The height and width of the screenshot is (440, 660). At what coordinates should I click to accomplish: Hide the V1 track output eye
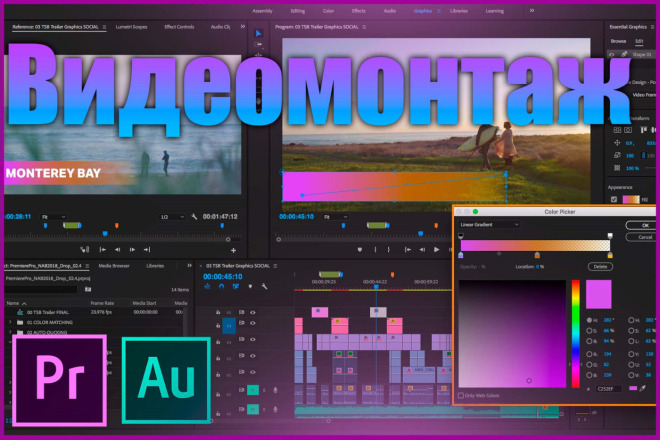point(253,372)
